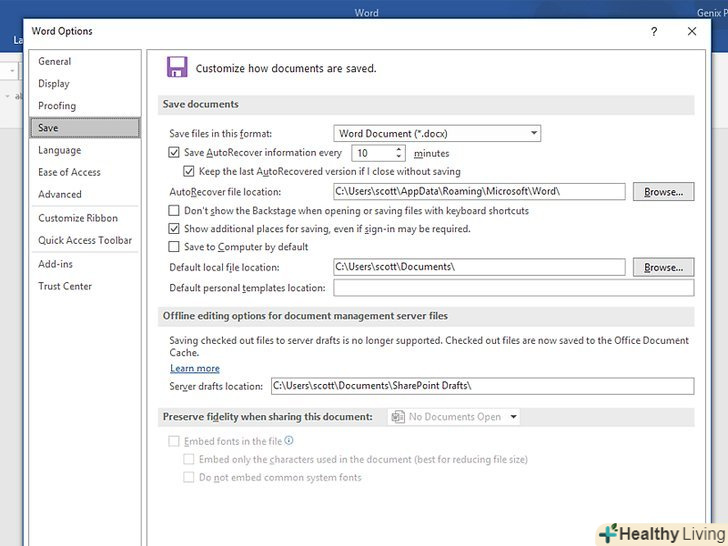Viewport: 728px width, 546px height.
Task: Disable Show additional places for saving
Action: 174,229
